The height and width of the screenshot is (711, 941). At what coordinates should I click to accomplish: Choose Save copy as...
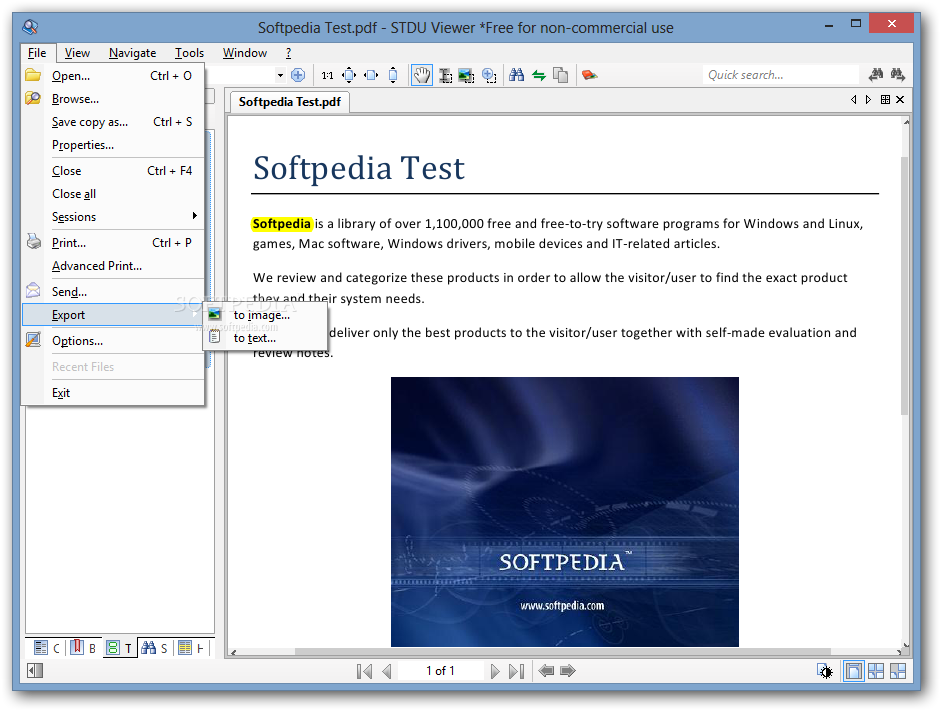pos(113,122)
